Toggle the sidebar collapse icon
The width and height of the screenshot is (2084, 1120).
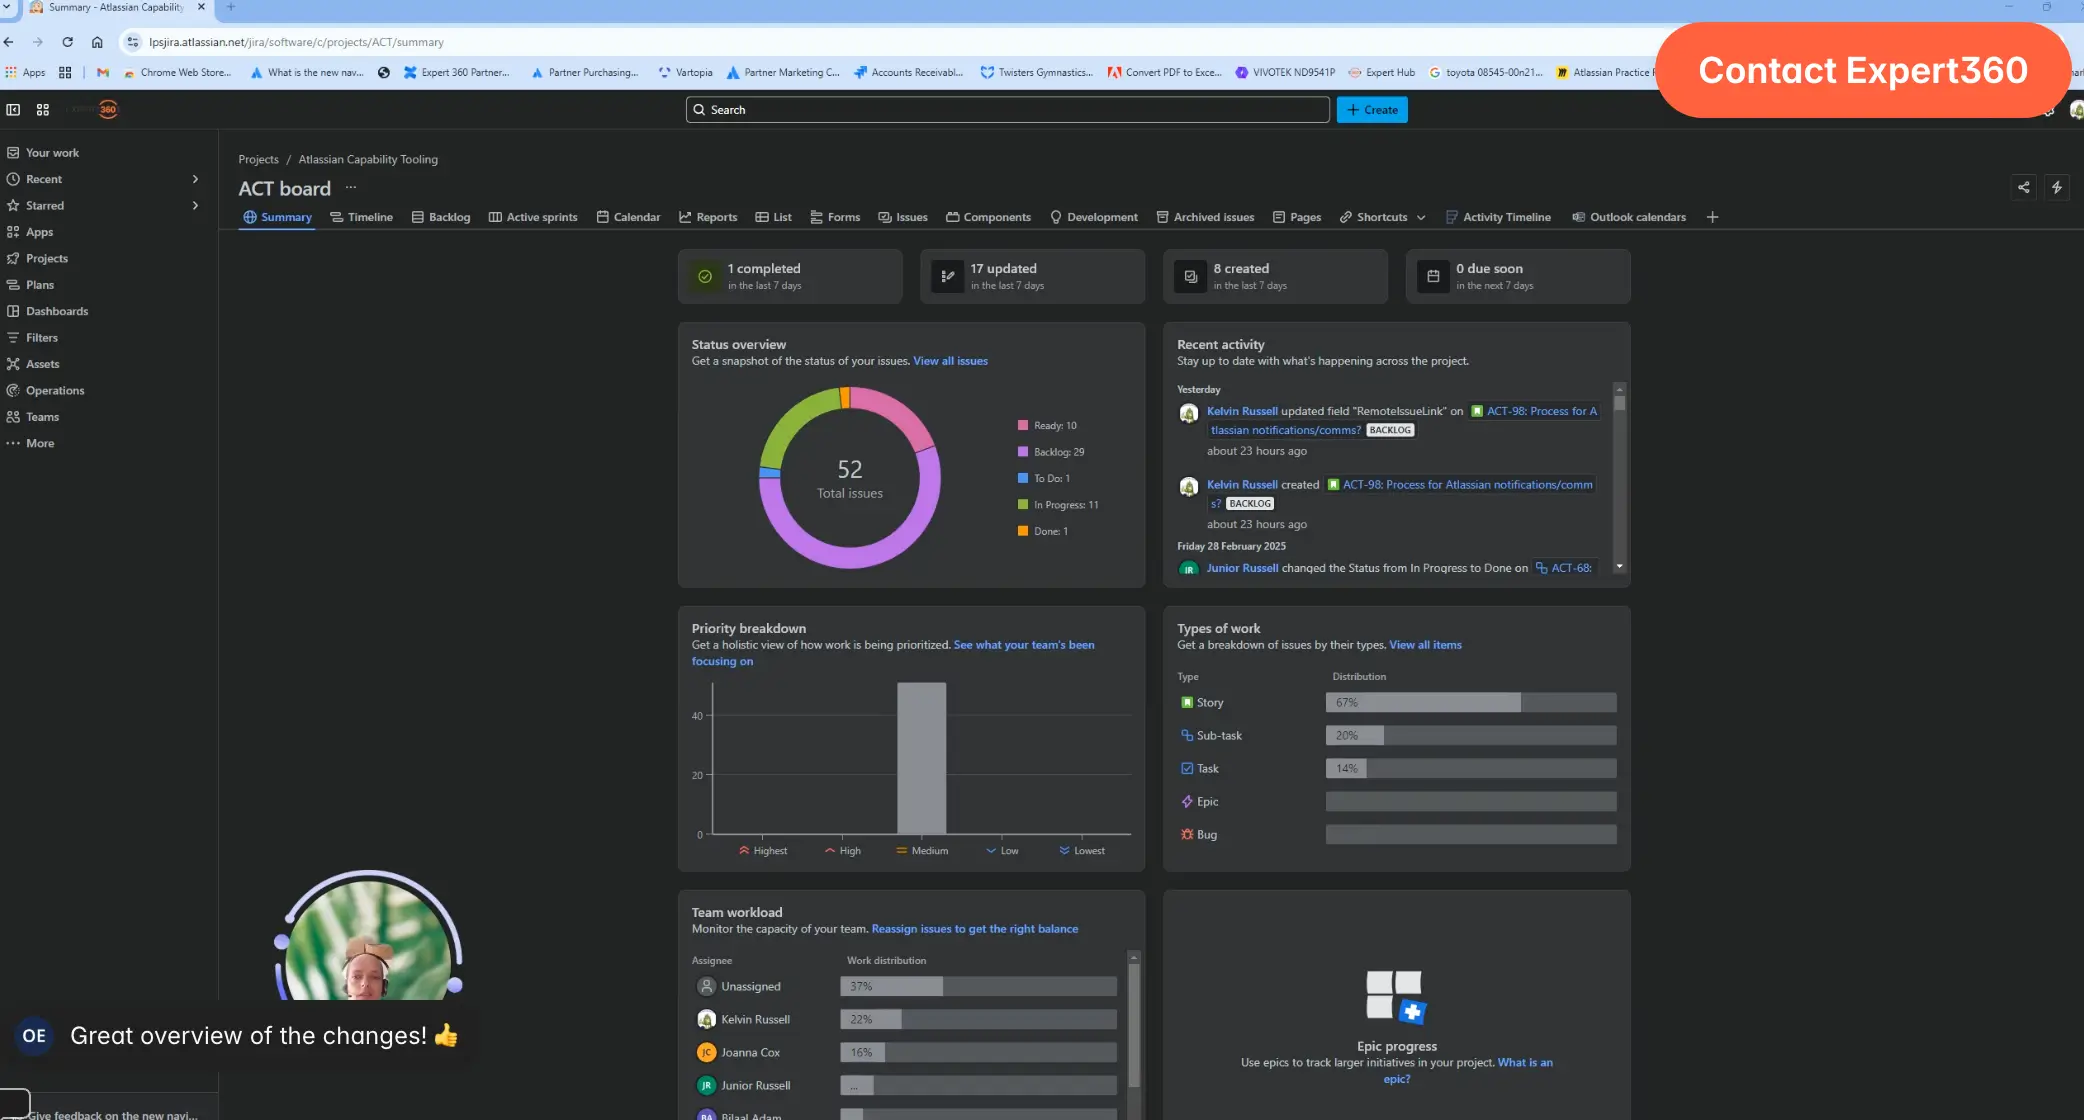pos(13,110)
